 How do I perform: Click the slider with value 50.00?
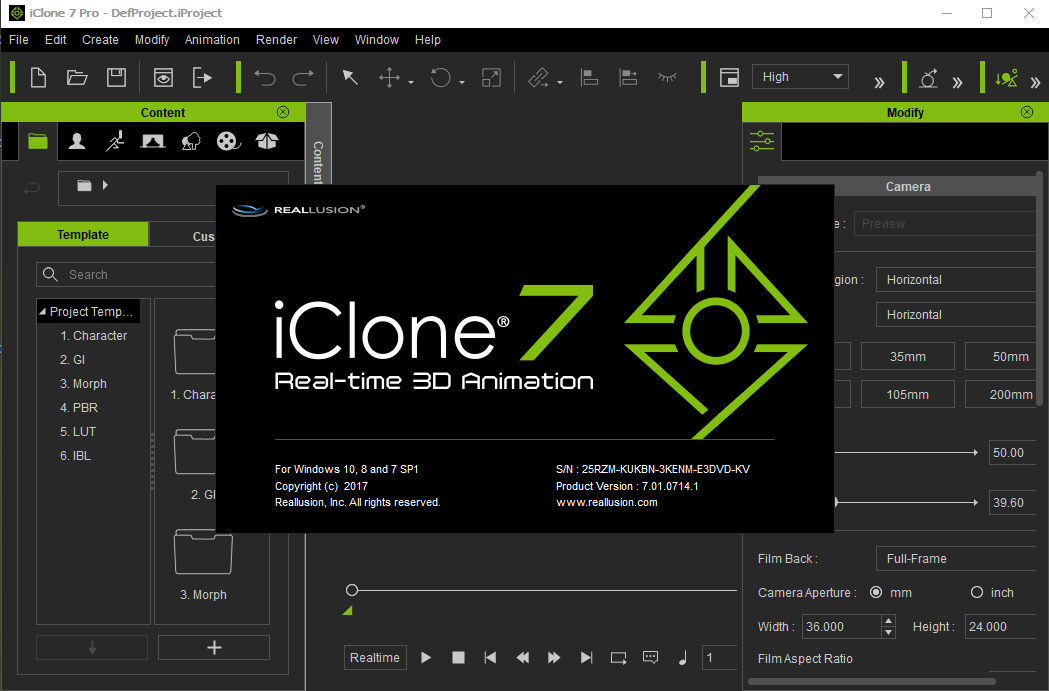pyautogui.click(x=906, y=453)
